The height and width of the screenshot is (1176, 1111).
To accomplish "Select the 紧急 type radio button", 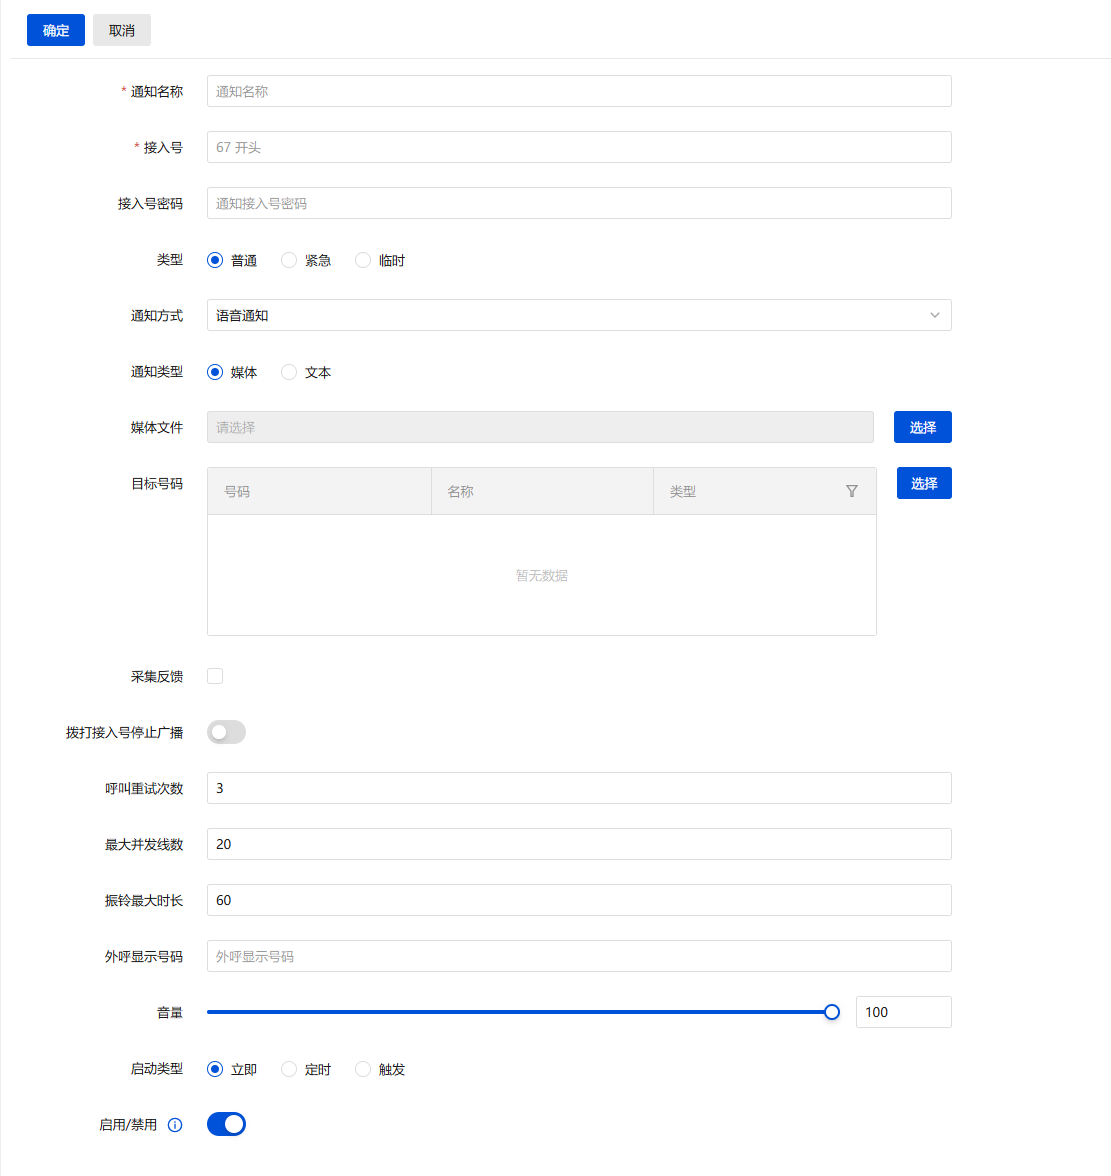I will pyautogui.click(x=289, y=260).
